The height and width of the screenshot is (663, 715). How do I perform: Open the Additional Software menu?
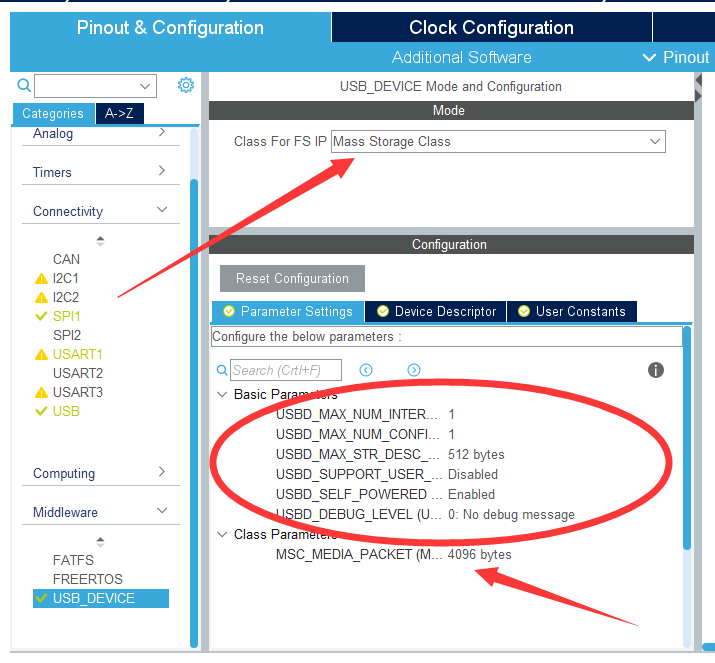pos(461,57)
